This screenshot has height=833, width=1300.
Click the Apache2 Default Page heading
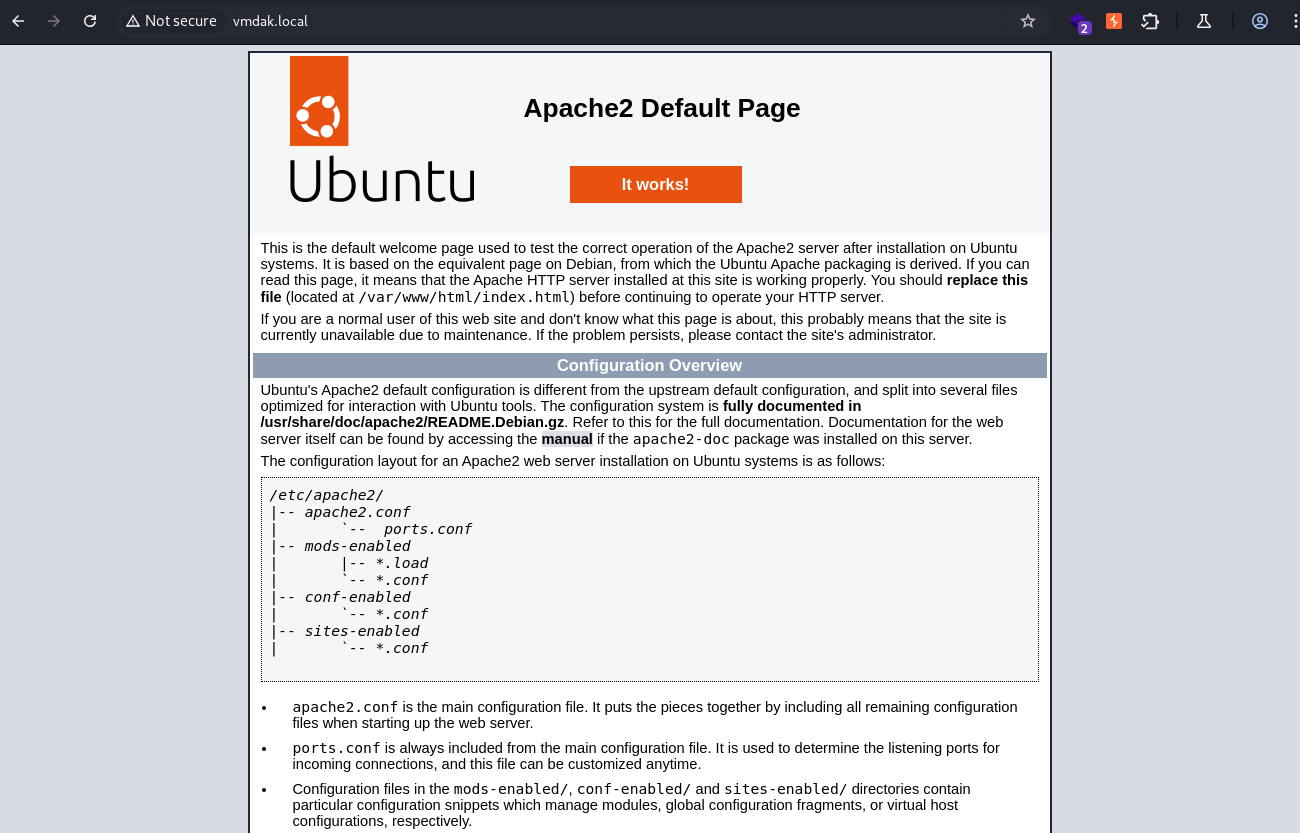coord(662,108)
